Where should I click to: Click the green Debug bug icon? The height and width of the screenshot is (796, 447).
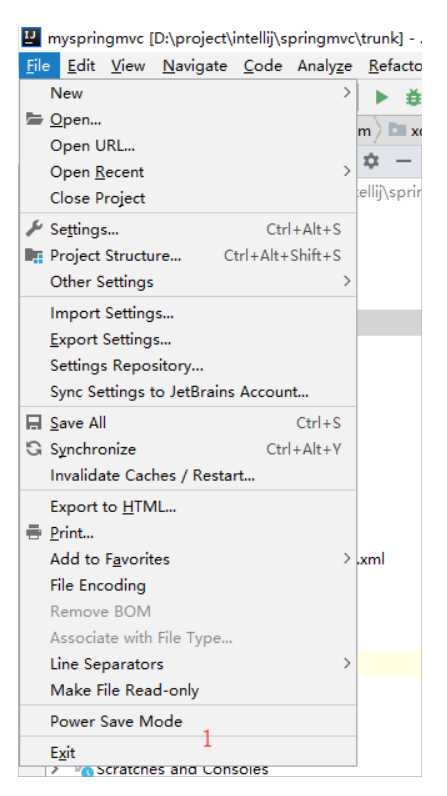414,97
